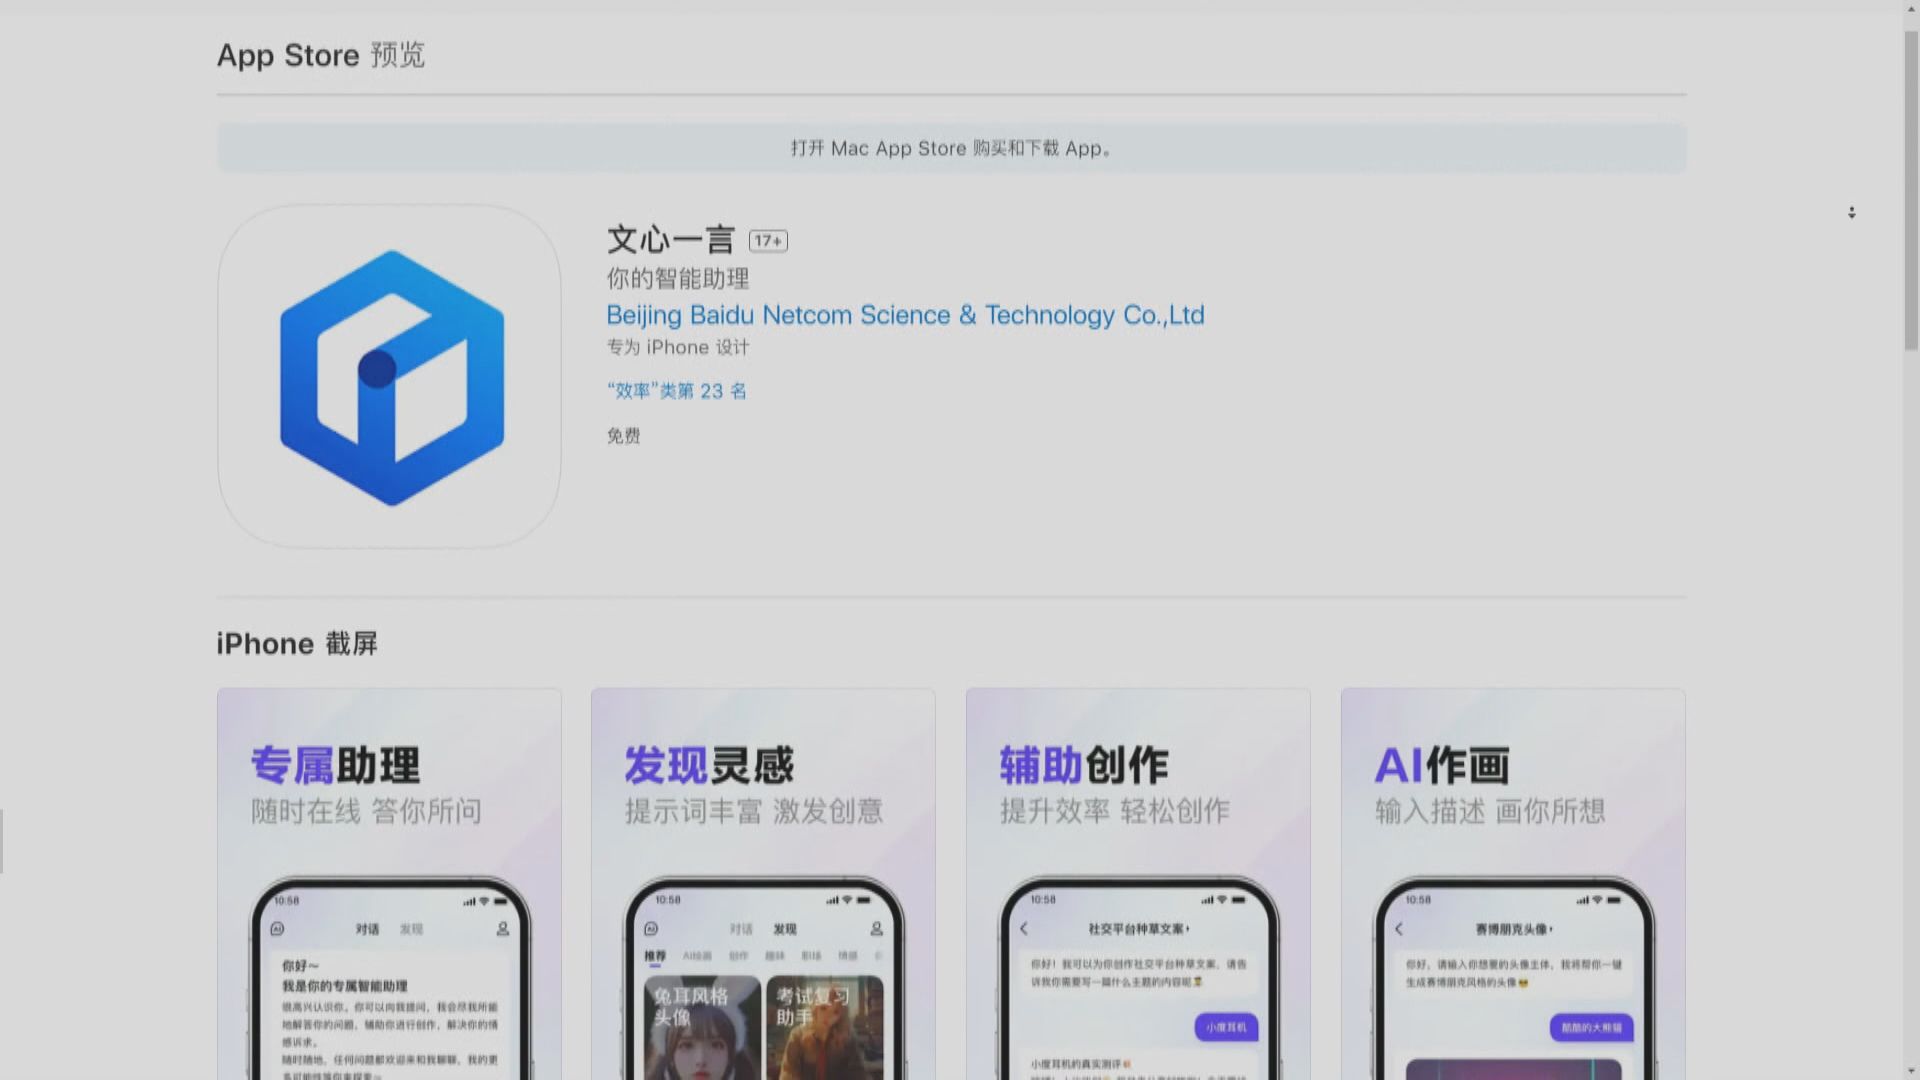Tap the back arrow in 赛博朋克头像 screenshot
1920x1080 pixels.
click(1399, 928)
